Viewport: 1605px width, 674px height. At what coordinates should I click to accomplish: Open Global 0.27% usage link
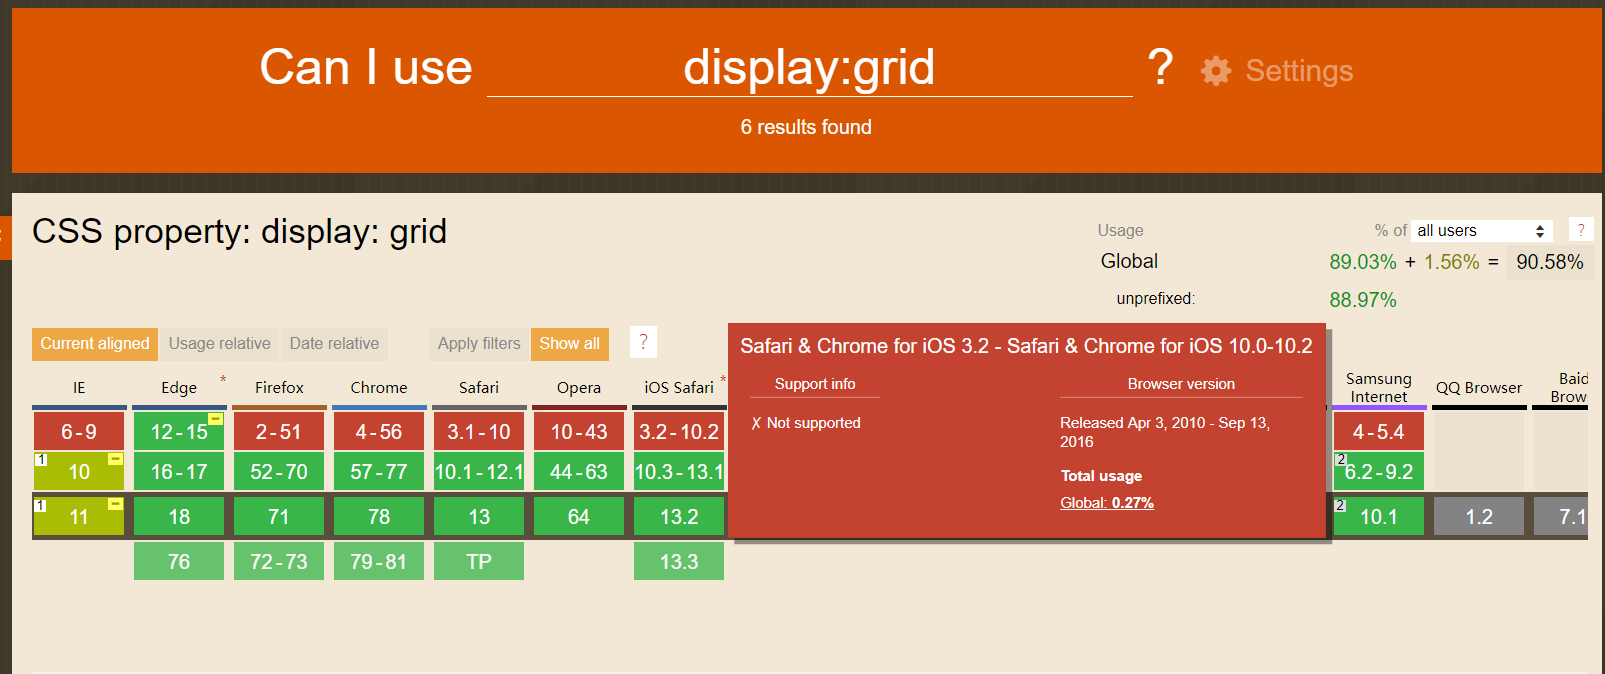1107,503
